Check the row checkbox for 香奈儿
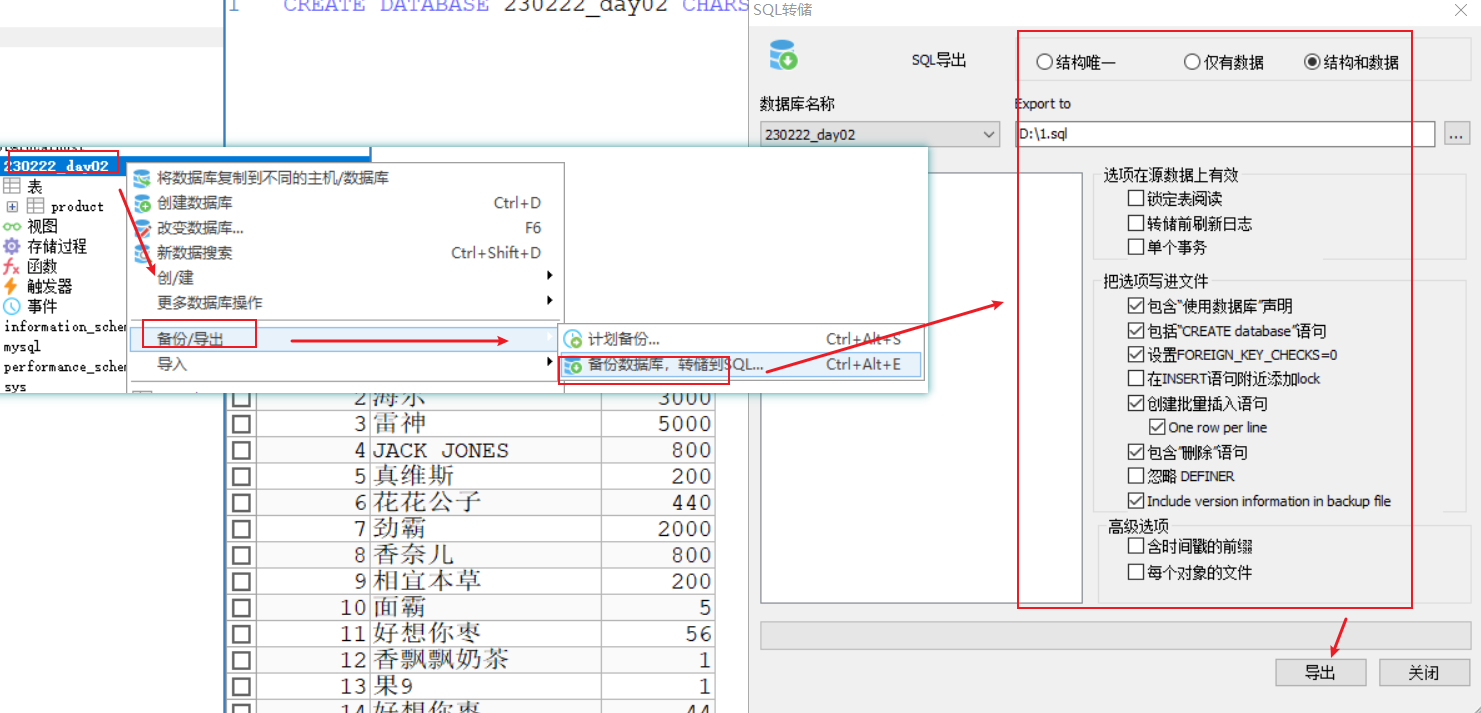Image resolution: width=1481 pixels, height=713 pixels. click(x=241, y=554)
